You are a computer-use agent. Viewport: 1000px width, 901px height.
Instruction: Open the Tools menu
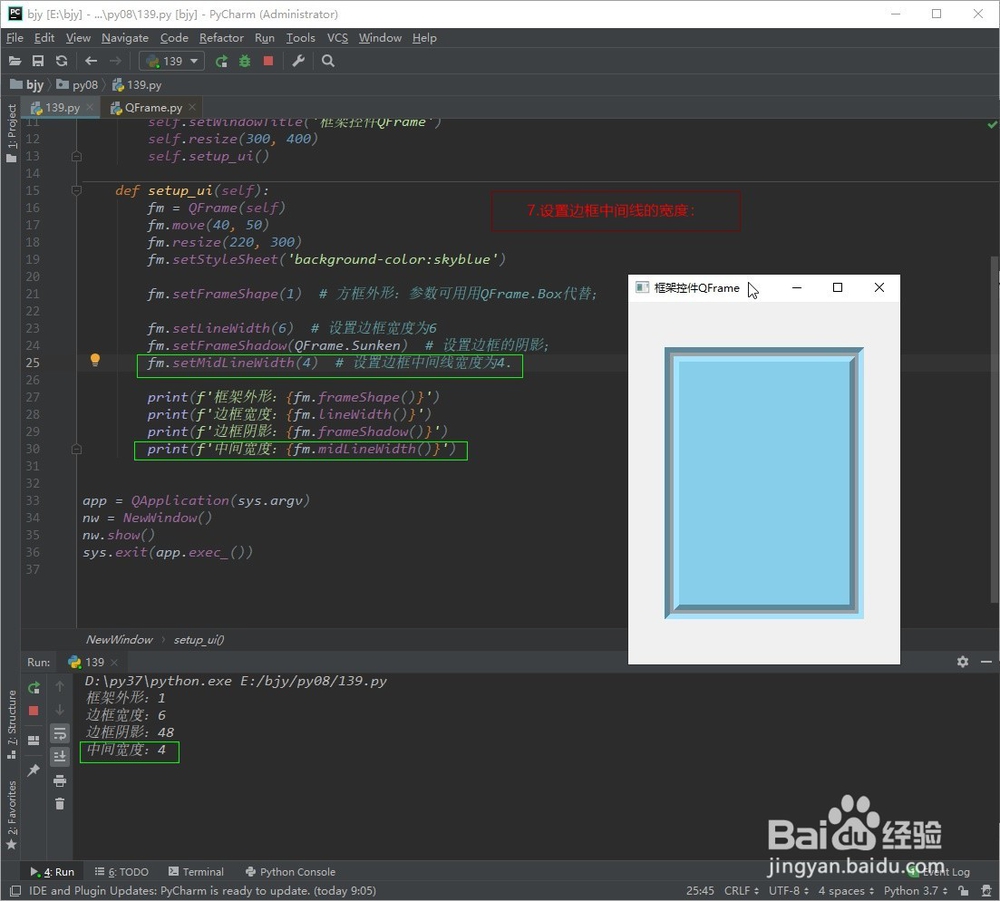click(300, 38)
